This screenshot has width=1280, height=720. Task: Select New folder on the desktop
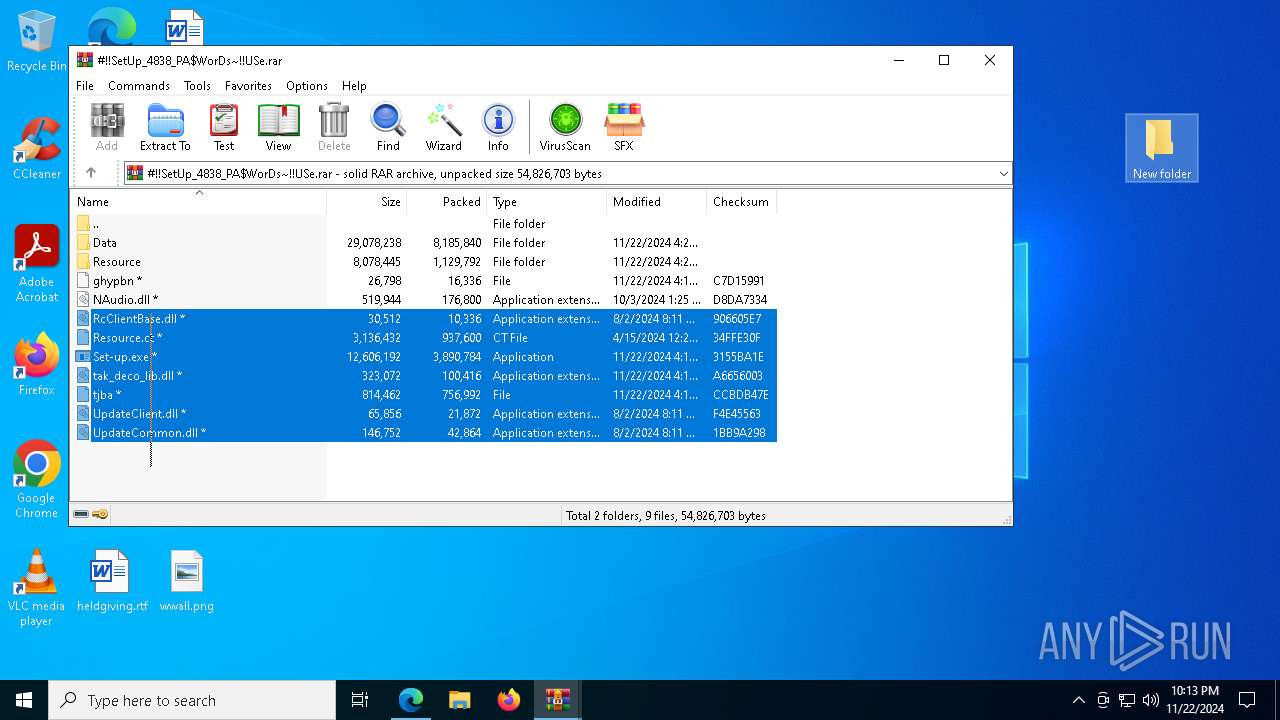pyautogui.click(x=1161, y=148)
